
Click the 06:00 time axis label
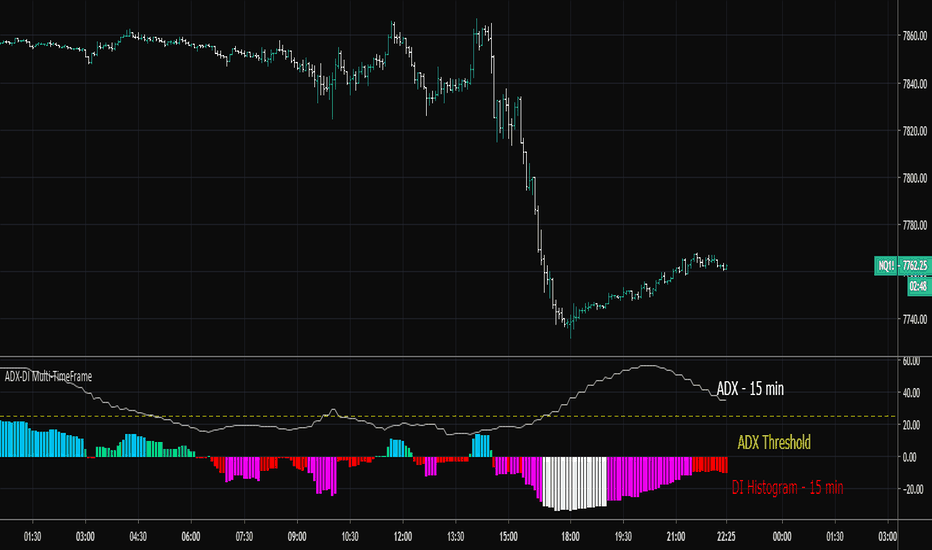(191, 537)
